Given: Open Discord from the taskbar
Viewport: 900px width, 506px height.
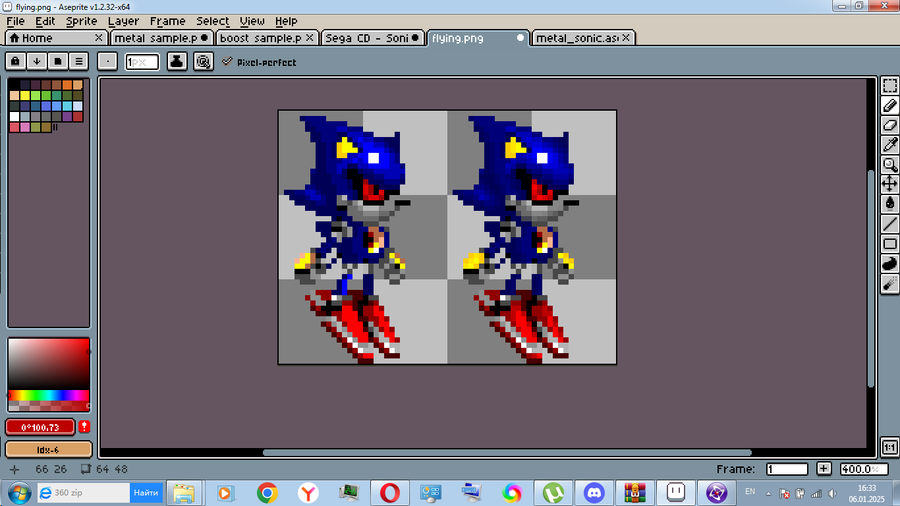Looking at the screenshot, I should pos(594,493).
